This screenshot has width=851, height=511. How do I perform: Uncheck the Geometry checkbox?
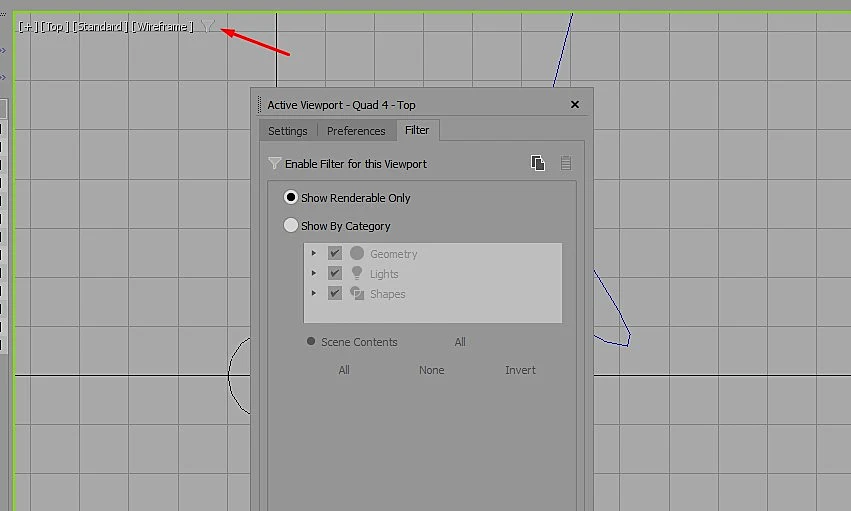point(334,253)
